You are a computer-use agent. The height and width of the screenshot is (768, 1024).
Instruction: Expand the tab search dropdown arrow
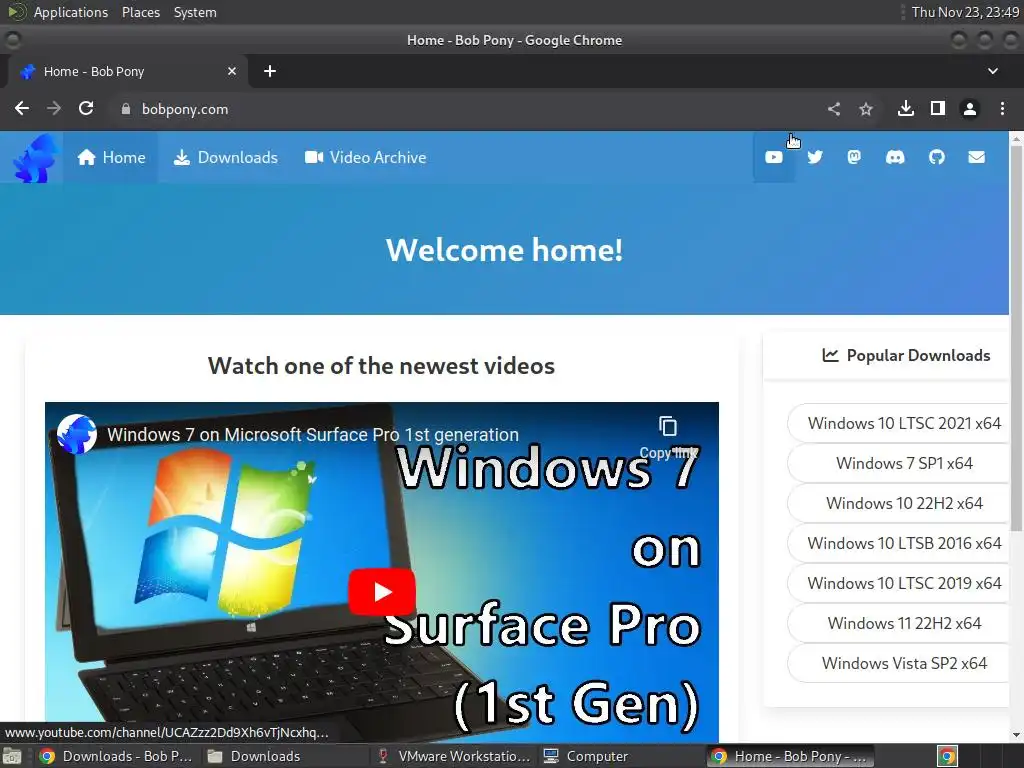(993, 71)
